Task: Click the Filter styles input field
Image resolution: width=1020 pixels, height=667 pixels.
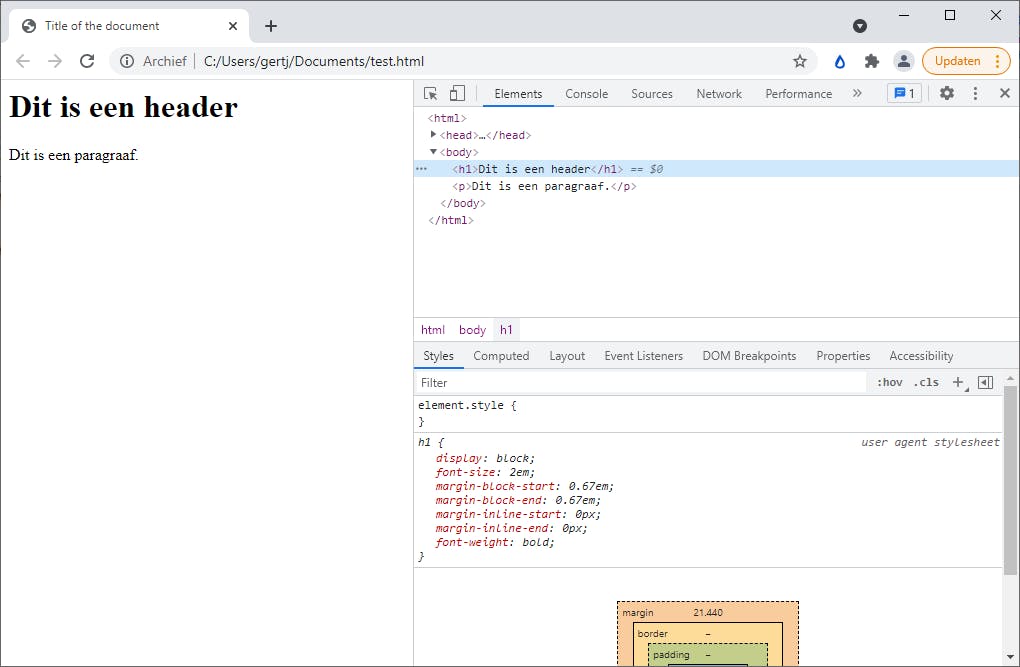Action: [x=640, y=382]
